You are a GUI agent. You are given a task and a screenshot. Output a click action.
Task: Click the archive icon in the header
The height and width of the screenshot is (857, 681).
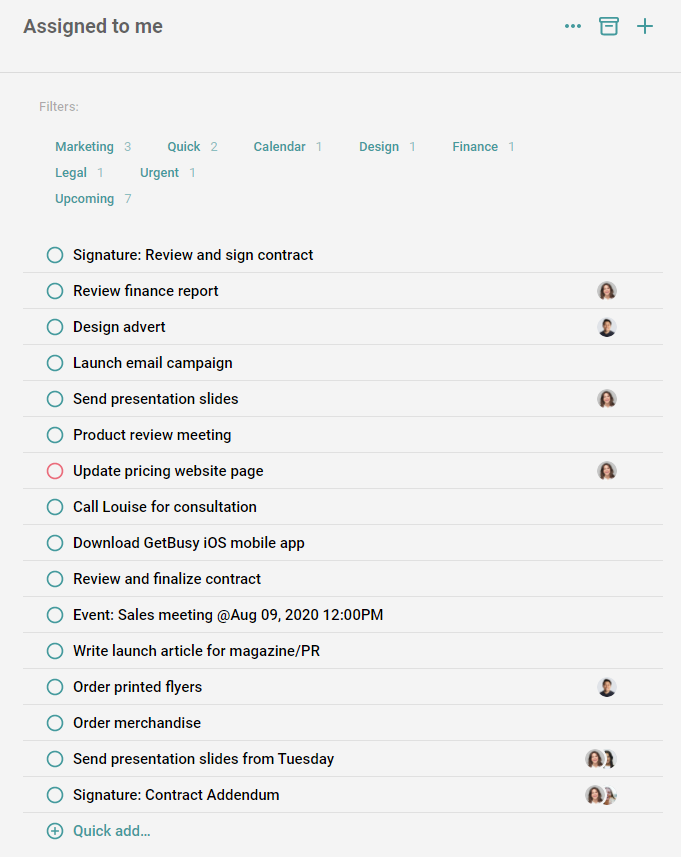pyautogui.click(x=609, y=26)
